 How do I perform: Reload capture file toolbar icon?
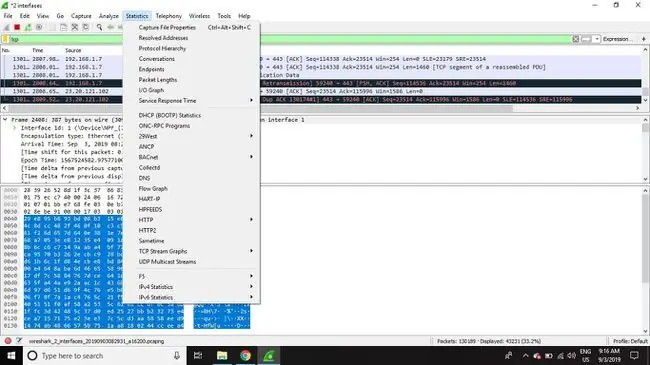pyautogui.click(x=86, y=27)
